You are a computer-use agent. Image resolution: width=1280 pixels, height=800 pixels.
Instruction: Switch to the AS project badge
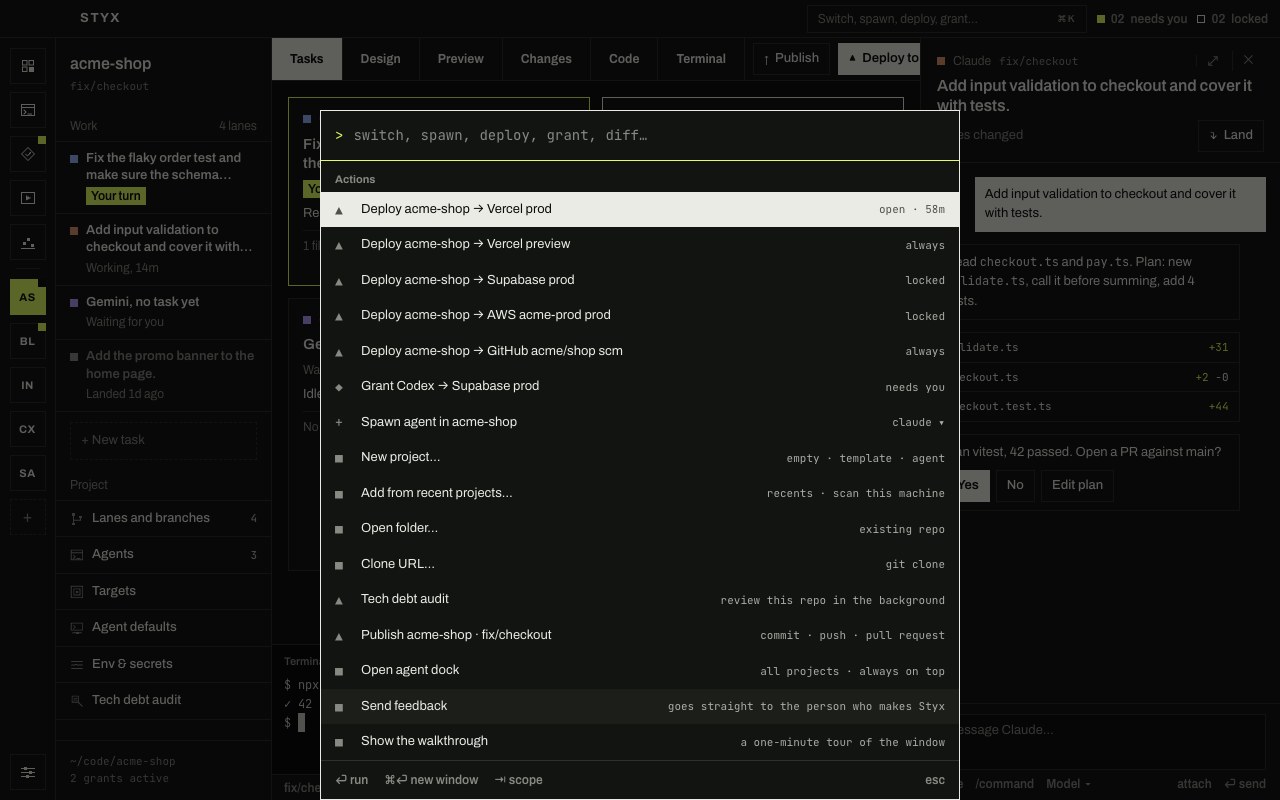click(28, 297)
